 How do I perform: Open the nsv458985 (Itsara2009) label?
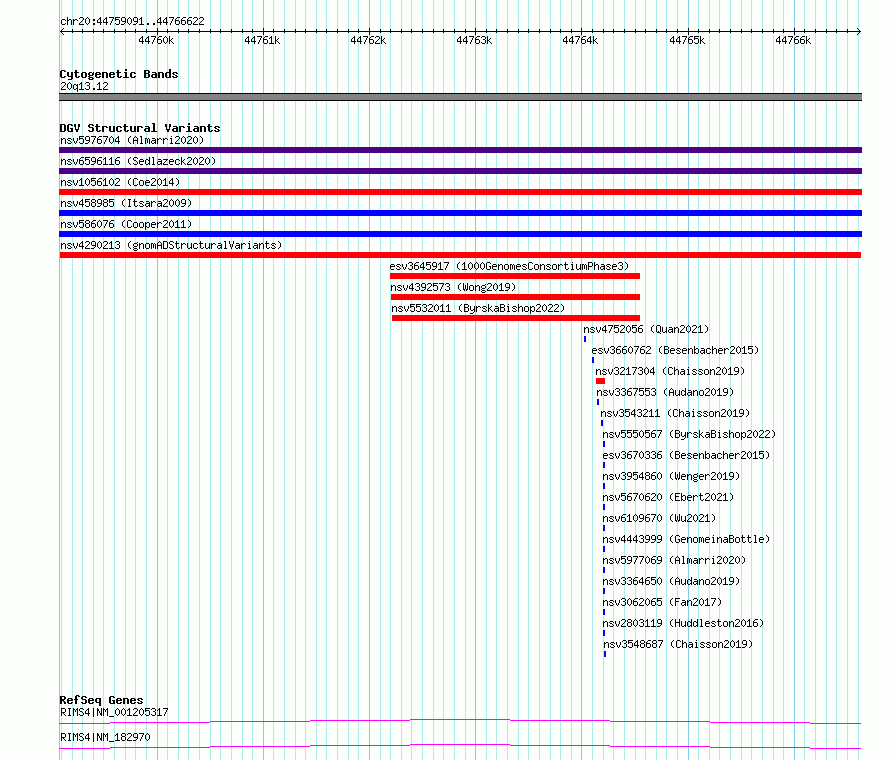tap(126, 203)
